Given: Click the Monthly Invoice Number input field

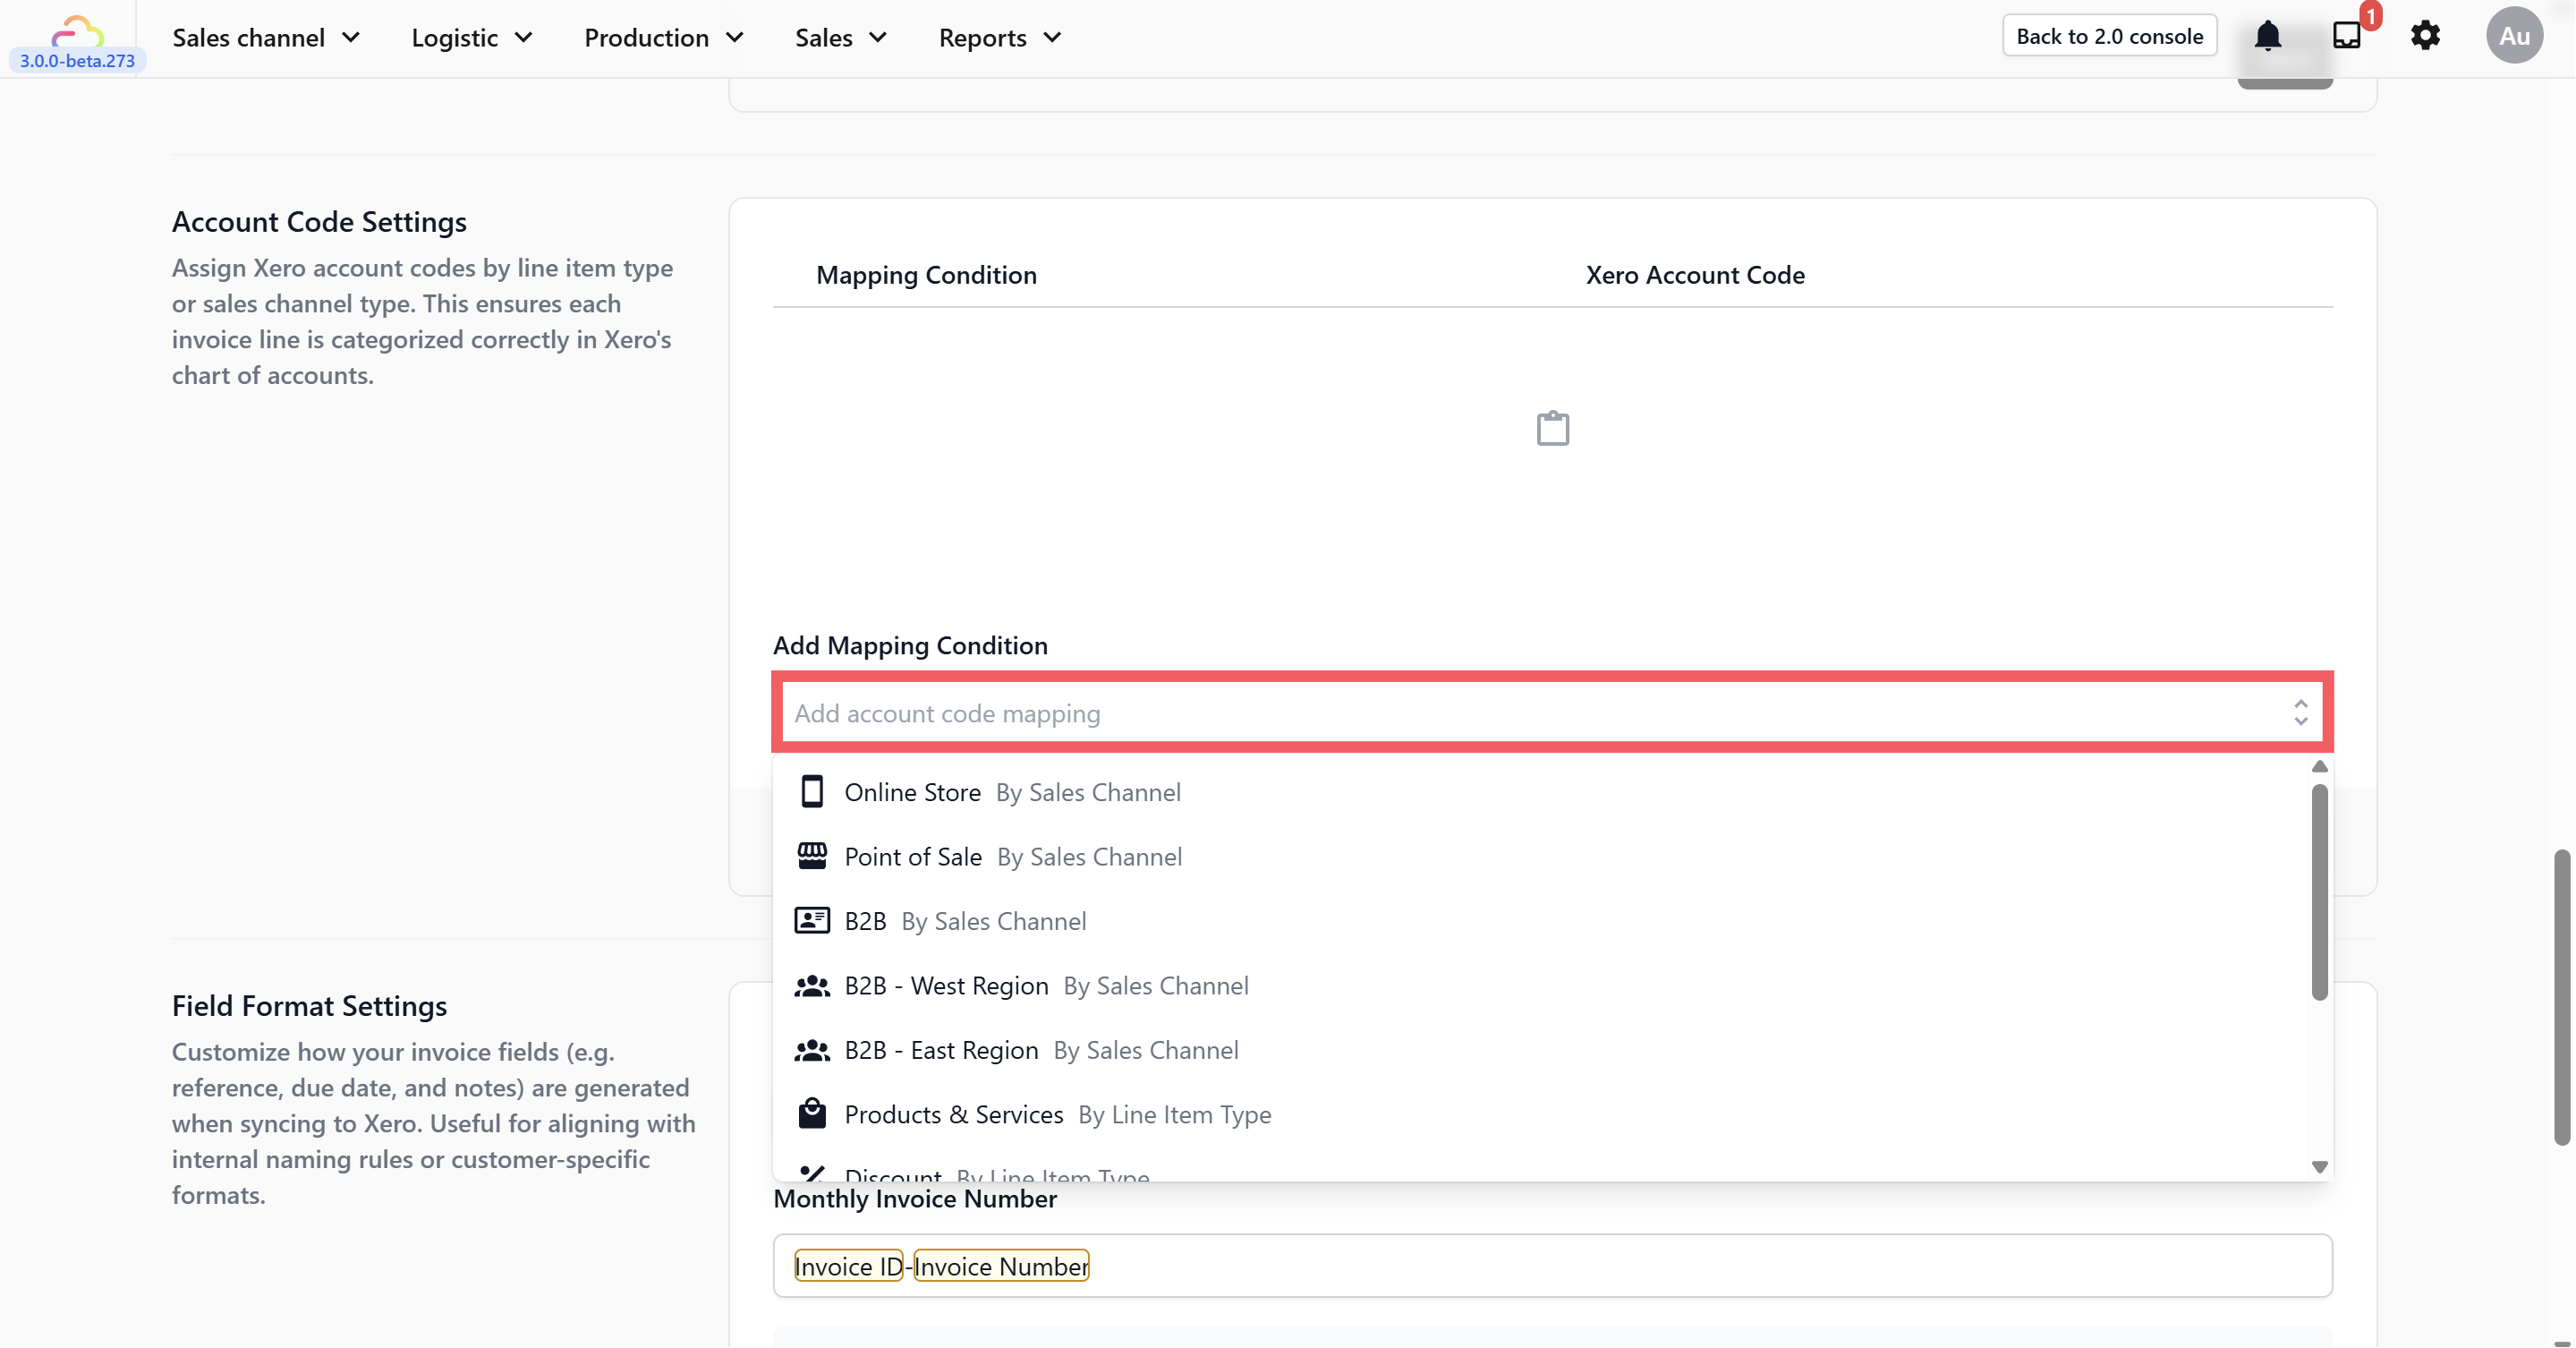Looking at the screenshot, I should click(x=1700, y=1266).
